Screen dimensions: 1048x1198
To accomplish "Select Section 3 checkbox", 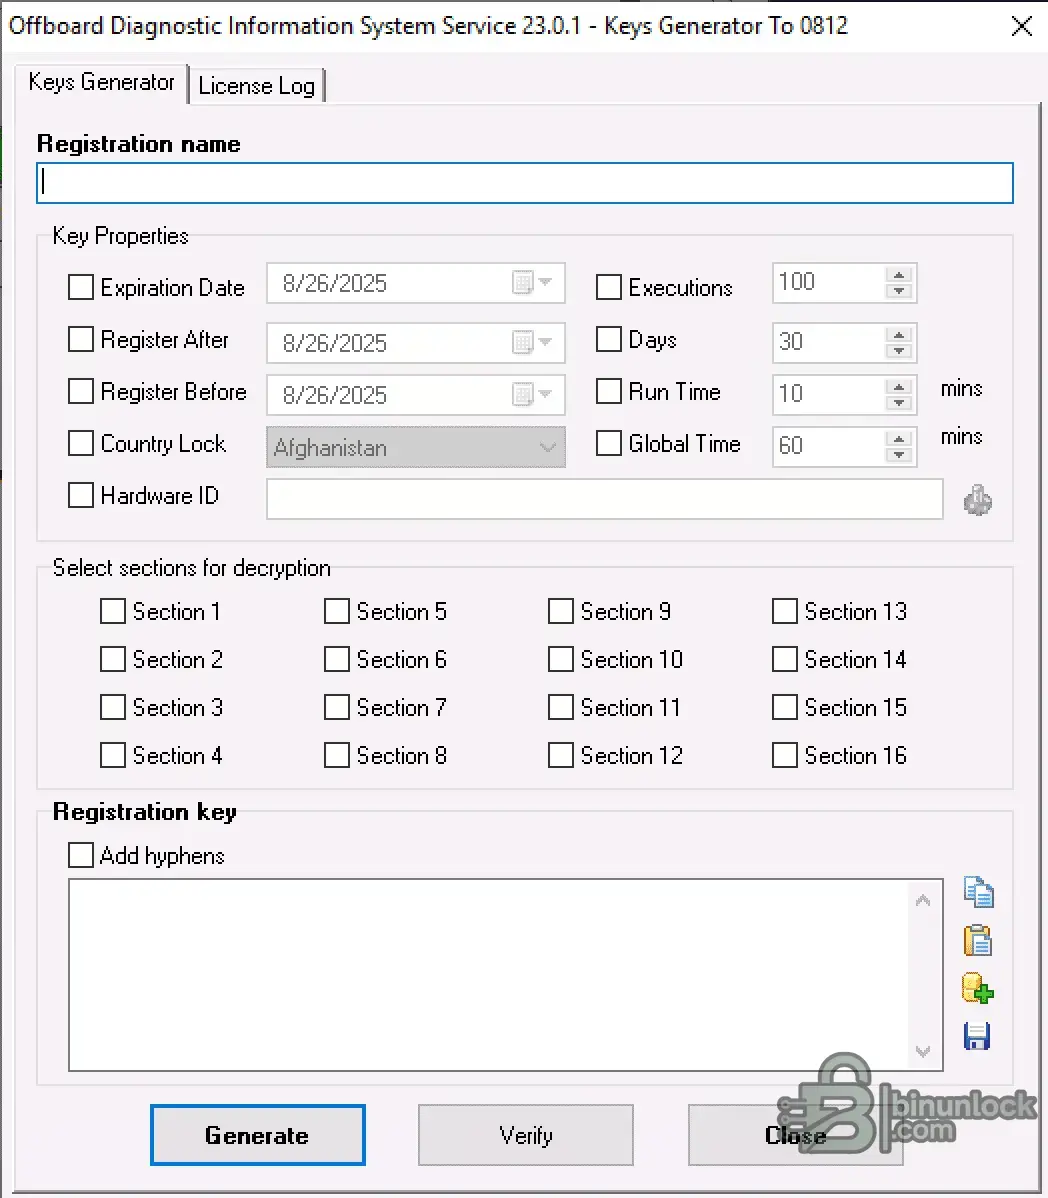I will point(113,707).
